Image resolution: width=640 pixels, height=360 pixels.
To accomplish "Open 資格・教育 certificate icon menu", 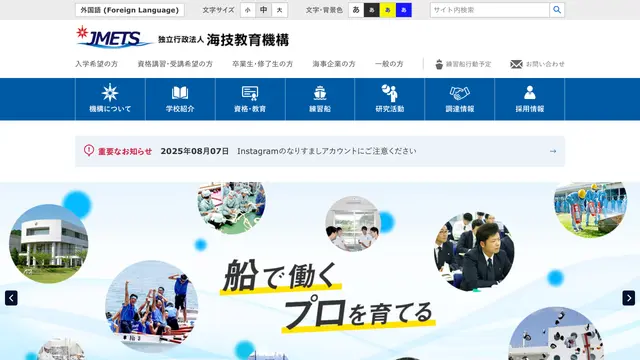I will pyautogui.click(x=250, y=99).
